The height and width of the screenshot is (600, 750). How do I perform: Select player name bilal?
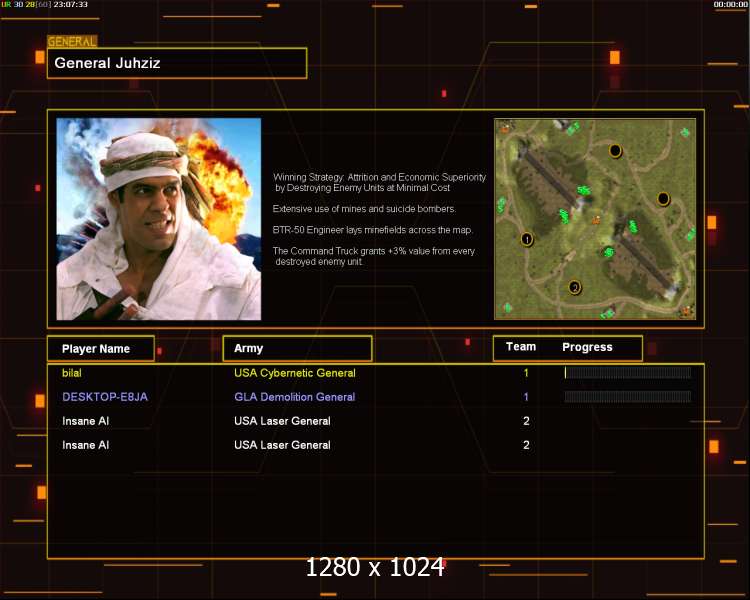(72, 373)
